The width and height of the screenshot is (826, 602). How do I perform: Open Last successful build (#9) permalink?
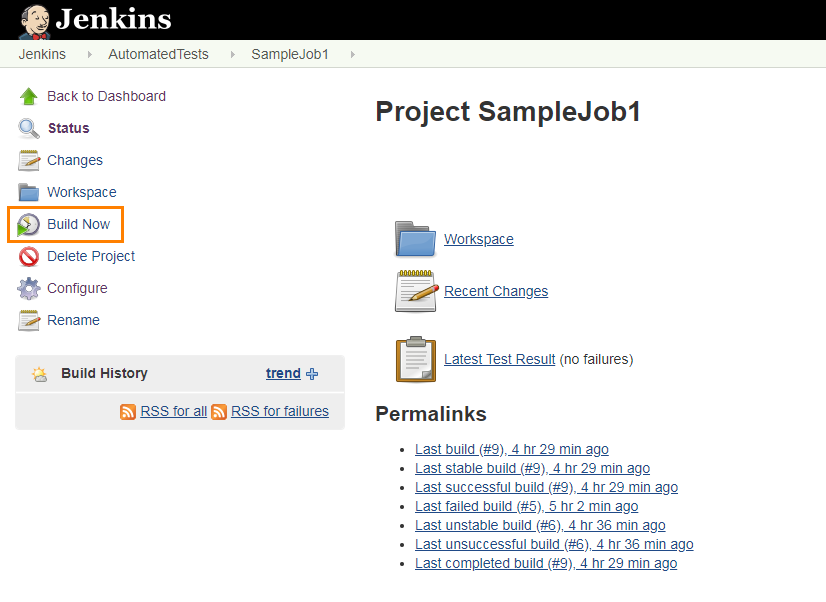(546, 487)
